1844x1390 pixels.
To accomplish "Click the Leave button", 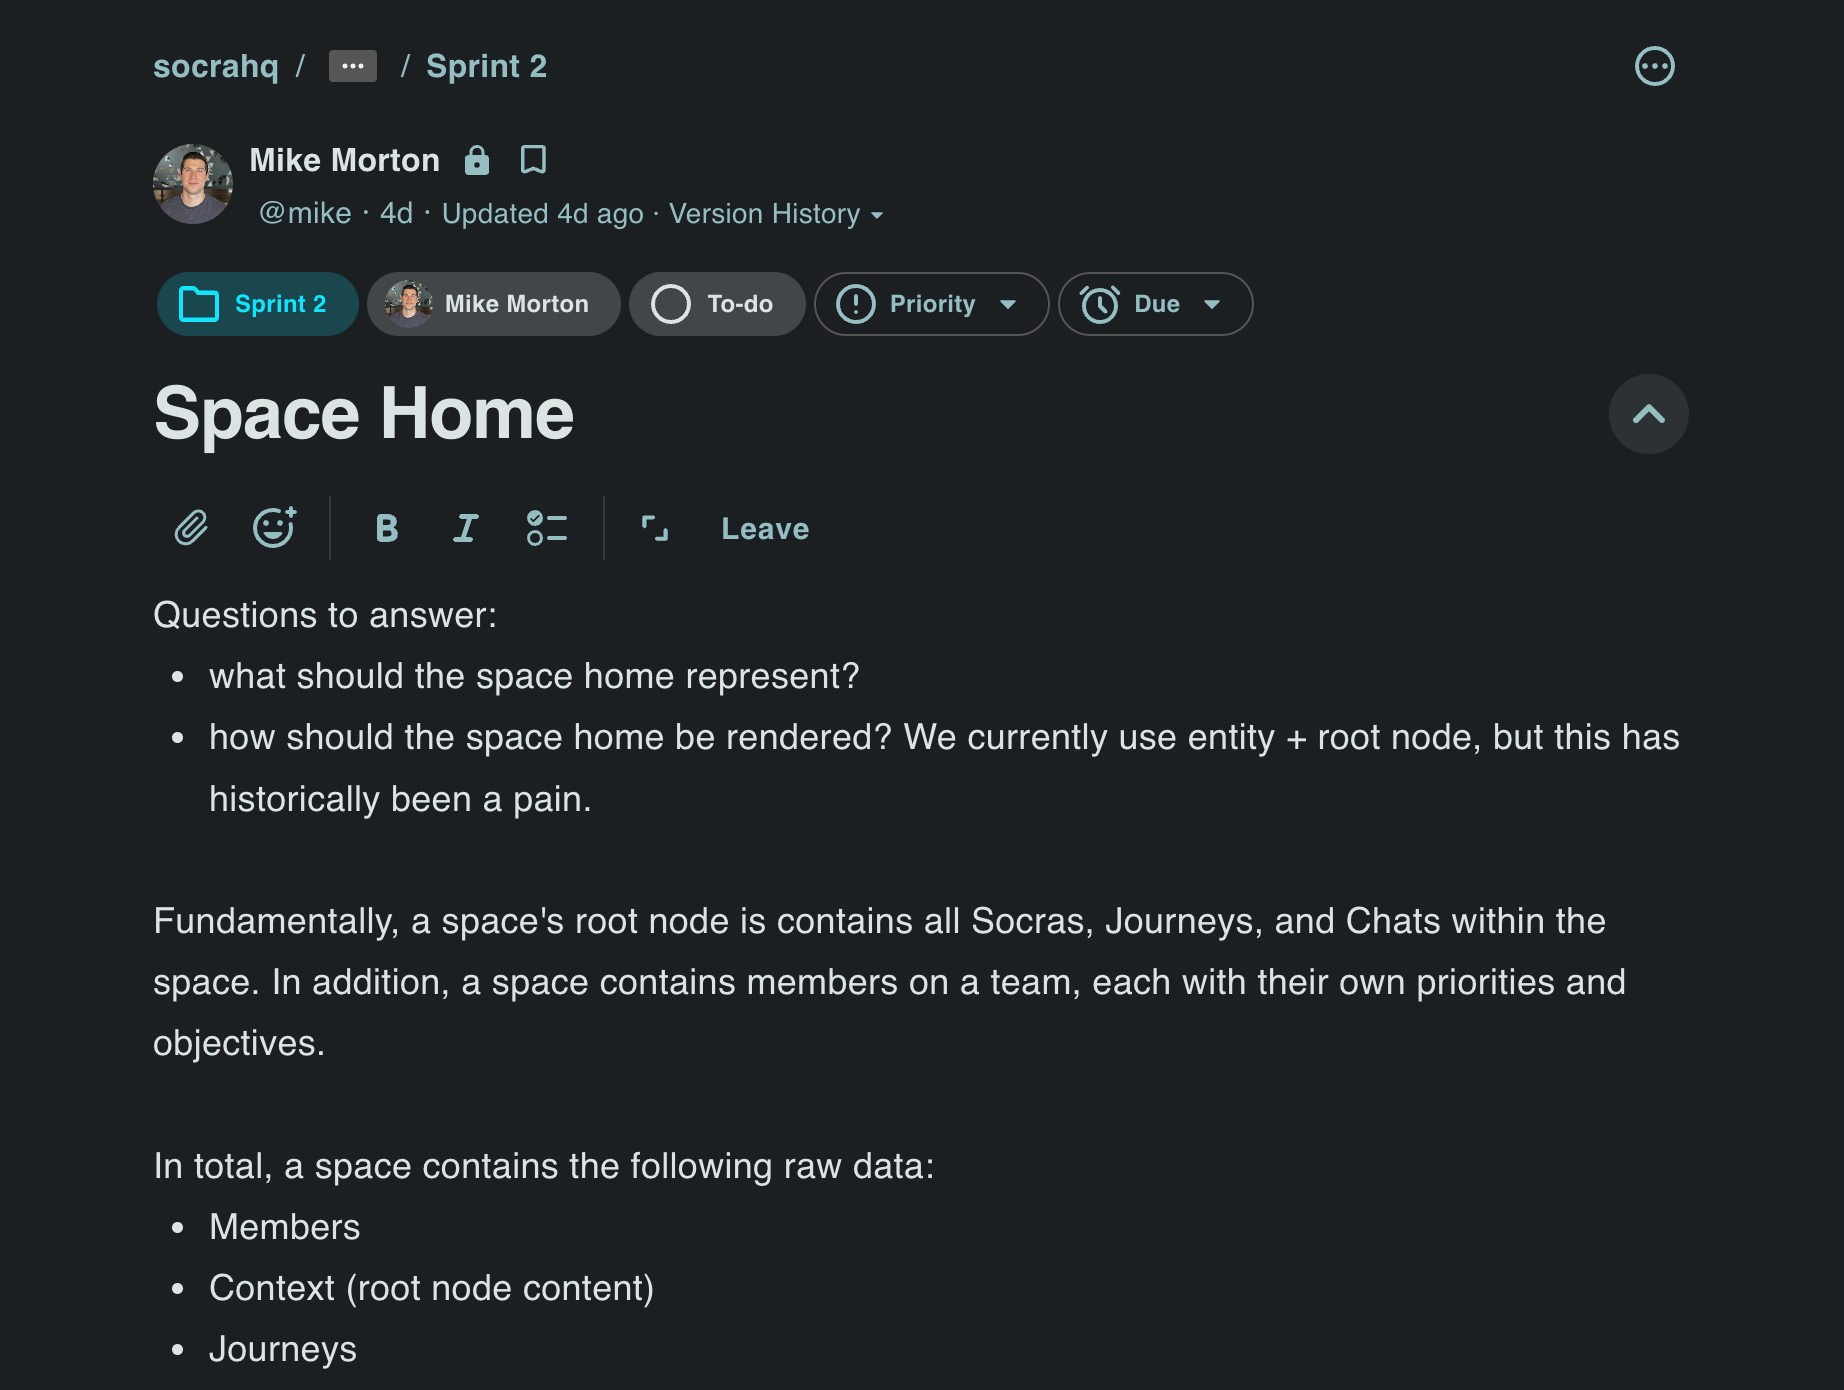I will click(765, 529).
